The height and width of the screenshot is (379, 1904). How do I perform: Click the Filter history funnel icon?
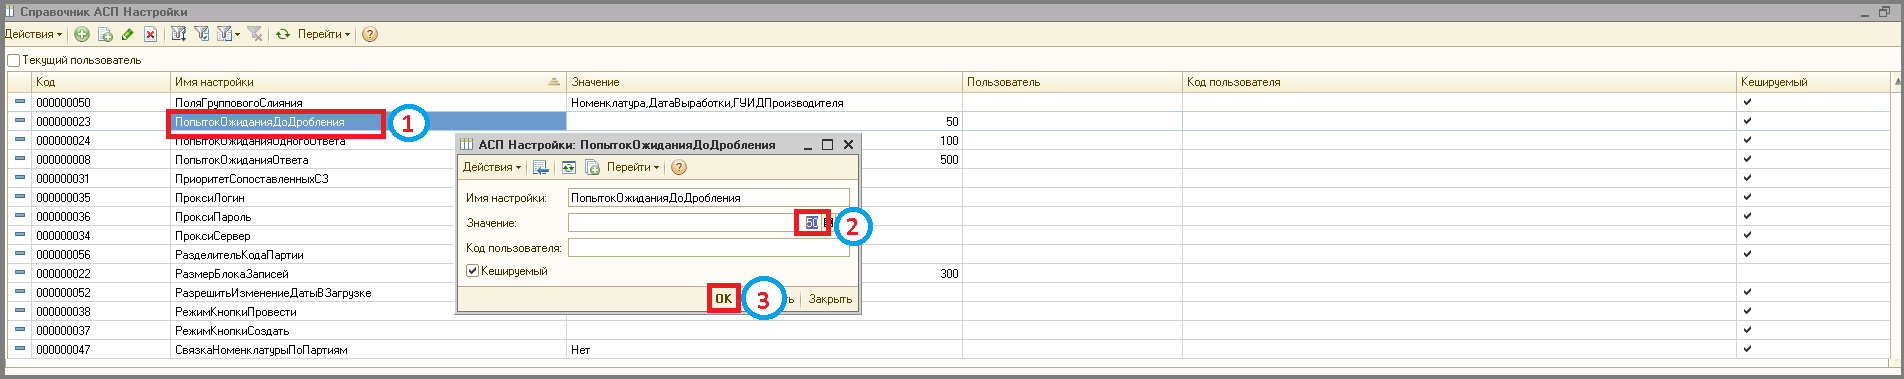click(x=225, y=34)
